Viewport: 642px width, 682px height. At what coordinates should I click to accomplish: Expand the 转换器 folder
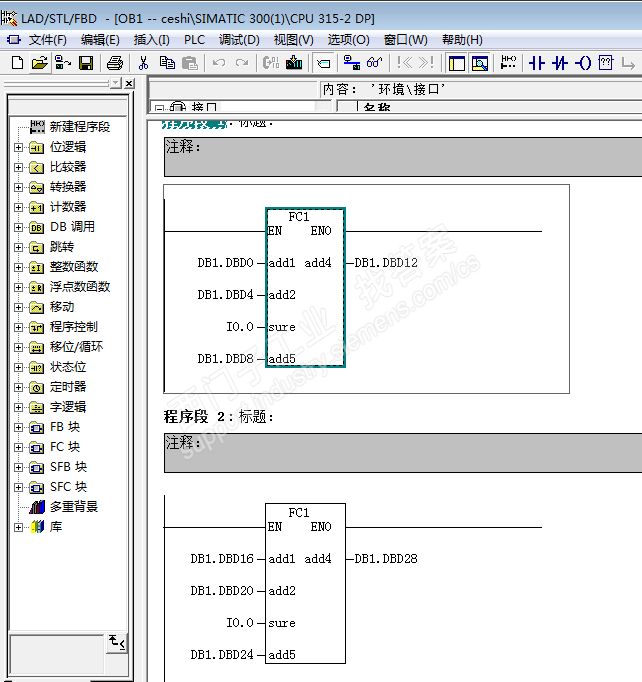tap(18, 187)
